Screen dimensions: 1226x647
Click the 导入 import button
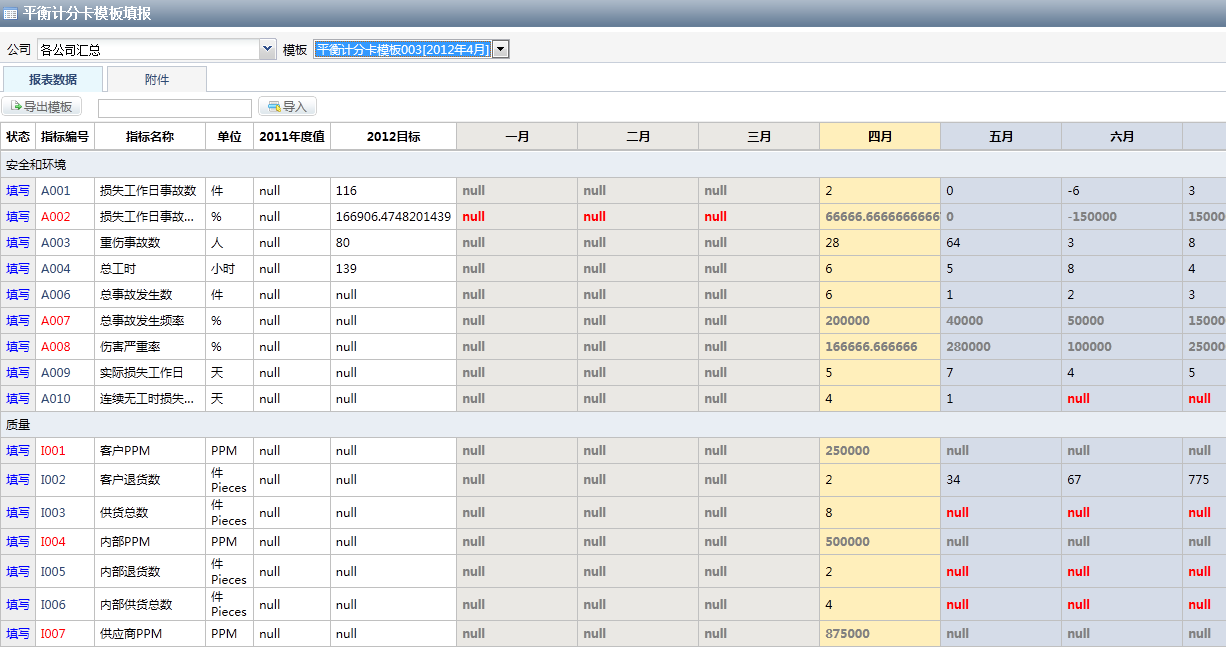287,107
